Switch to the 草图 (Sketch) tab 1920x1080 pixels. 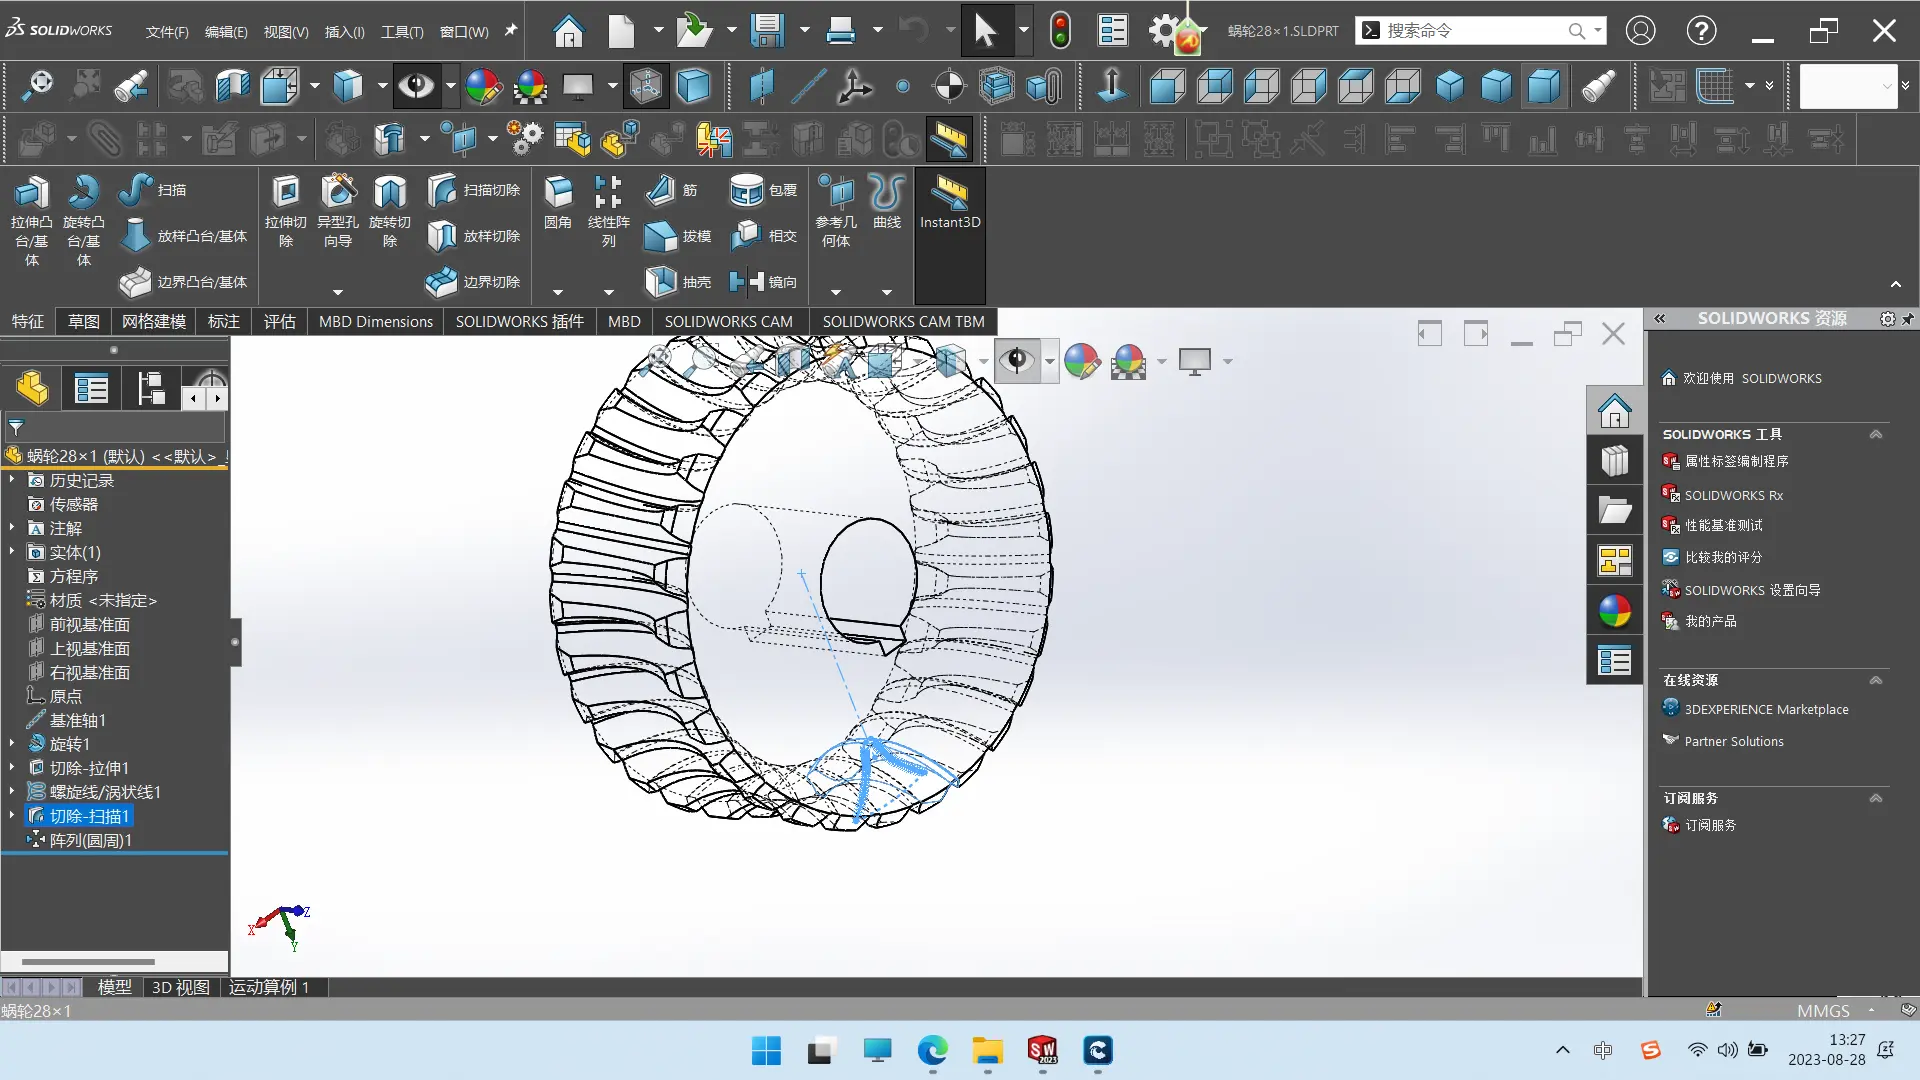tap(84, 321)
